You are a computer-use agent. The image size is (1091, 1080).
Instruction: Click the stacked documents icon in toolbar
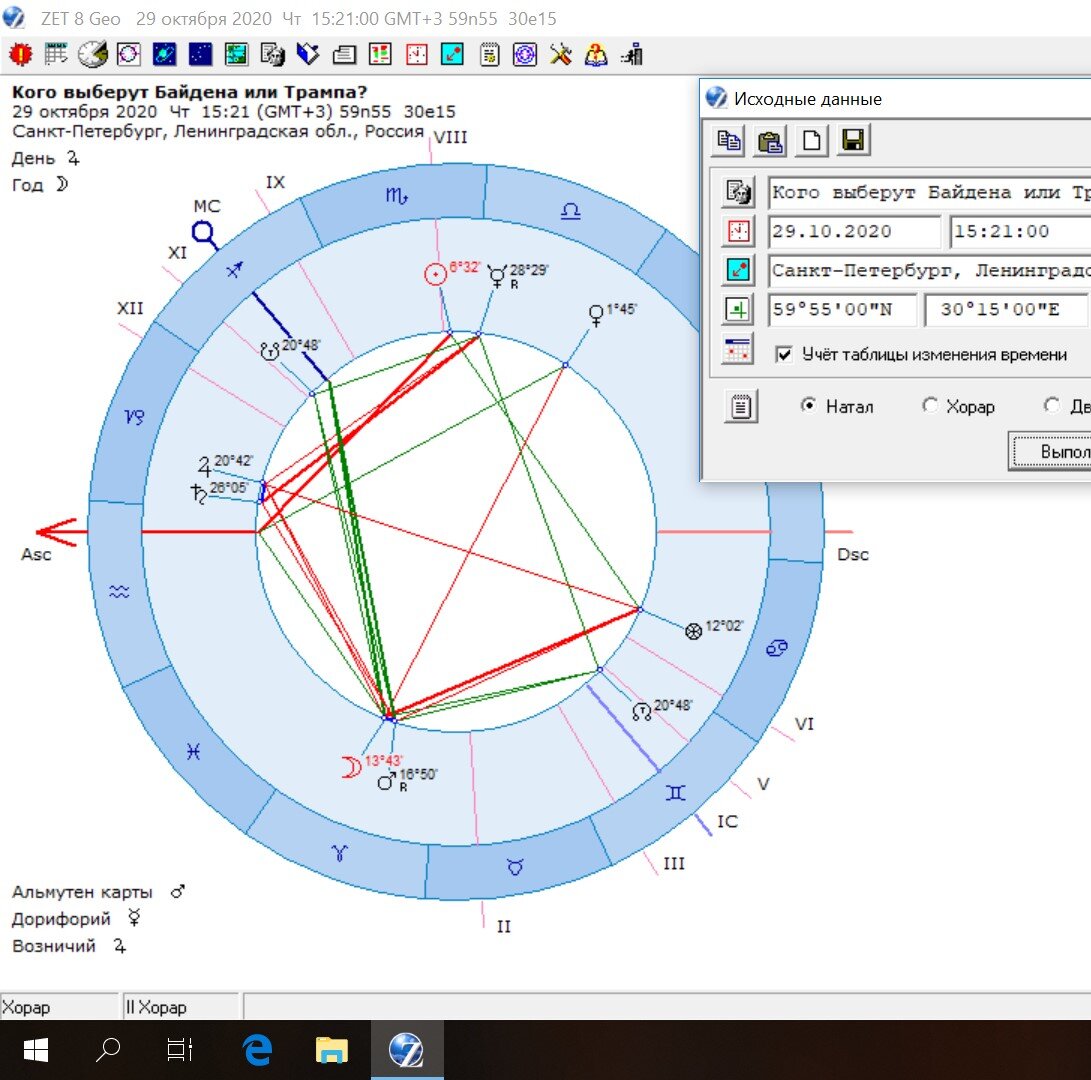coord(344,54)
